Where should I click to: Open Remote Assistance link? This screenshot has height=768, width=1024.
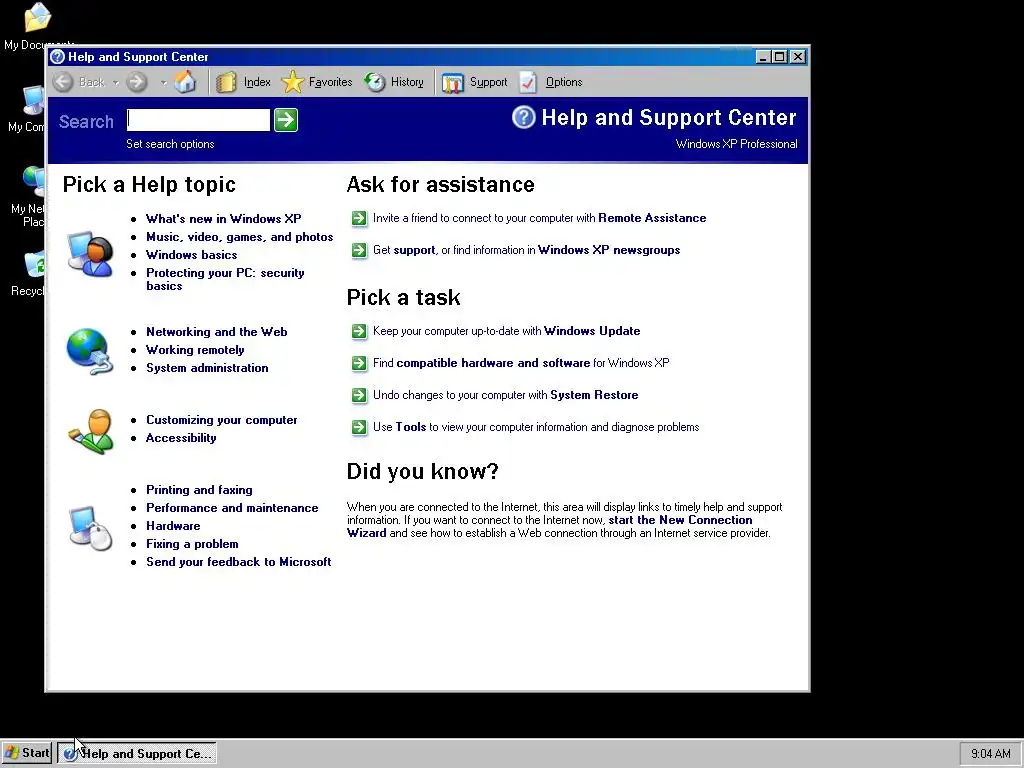(x=652, y=218)
